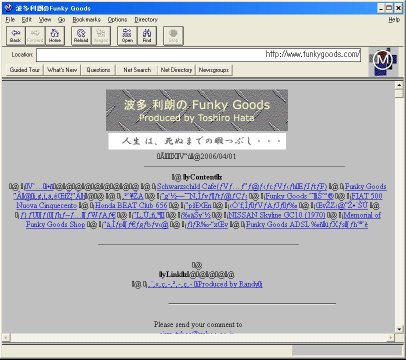Click the Open toolbar icon
The height and width of the screenshot is (360, 406).
tap(127, 36)
